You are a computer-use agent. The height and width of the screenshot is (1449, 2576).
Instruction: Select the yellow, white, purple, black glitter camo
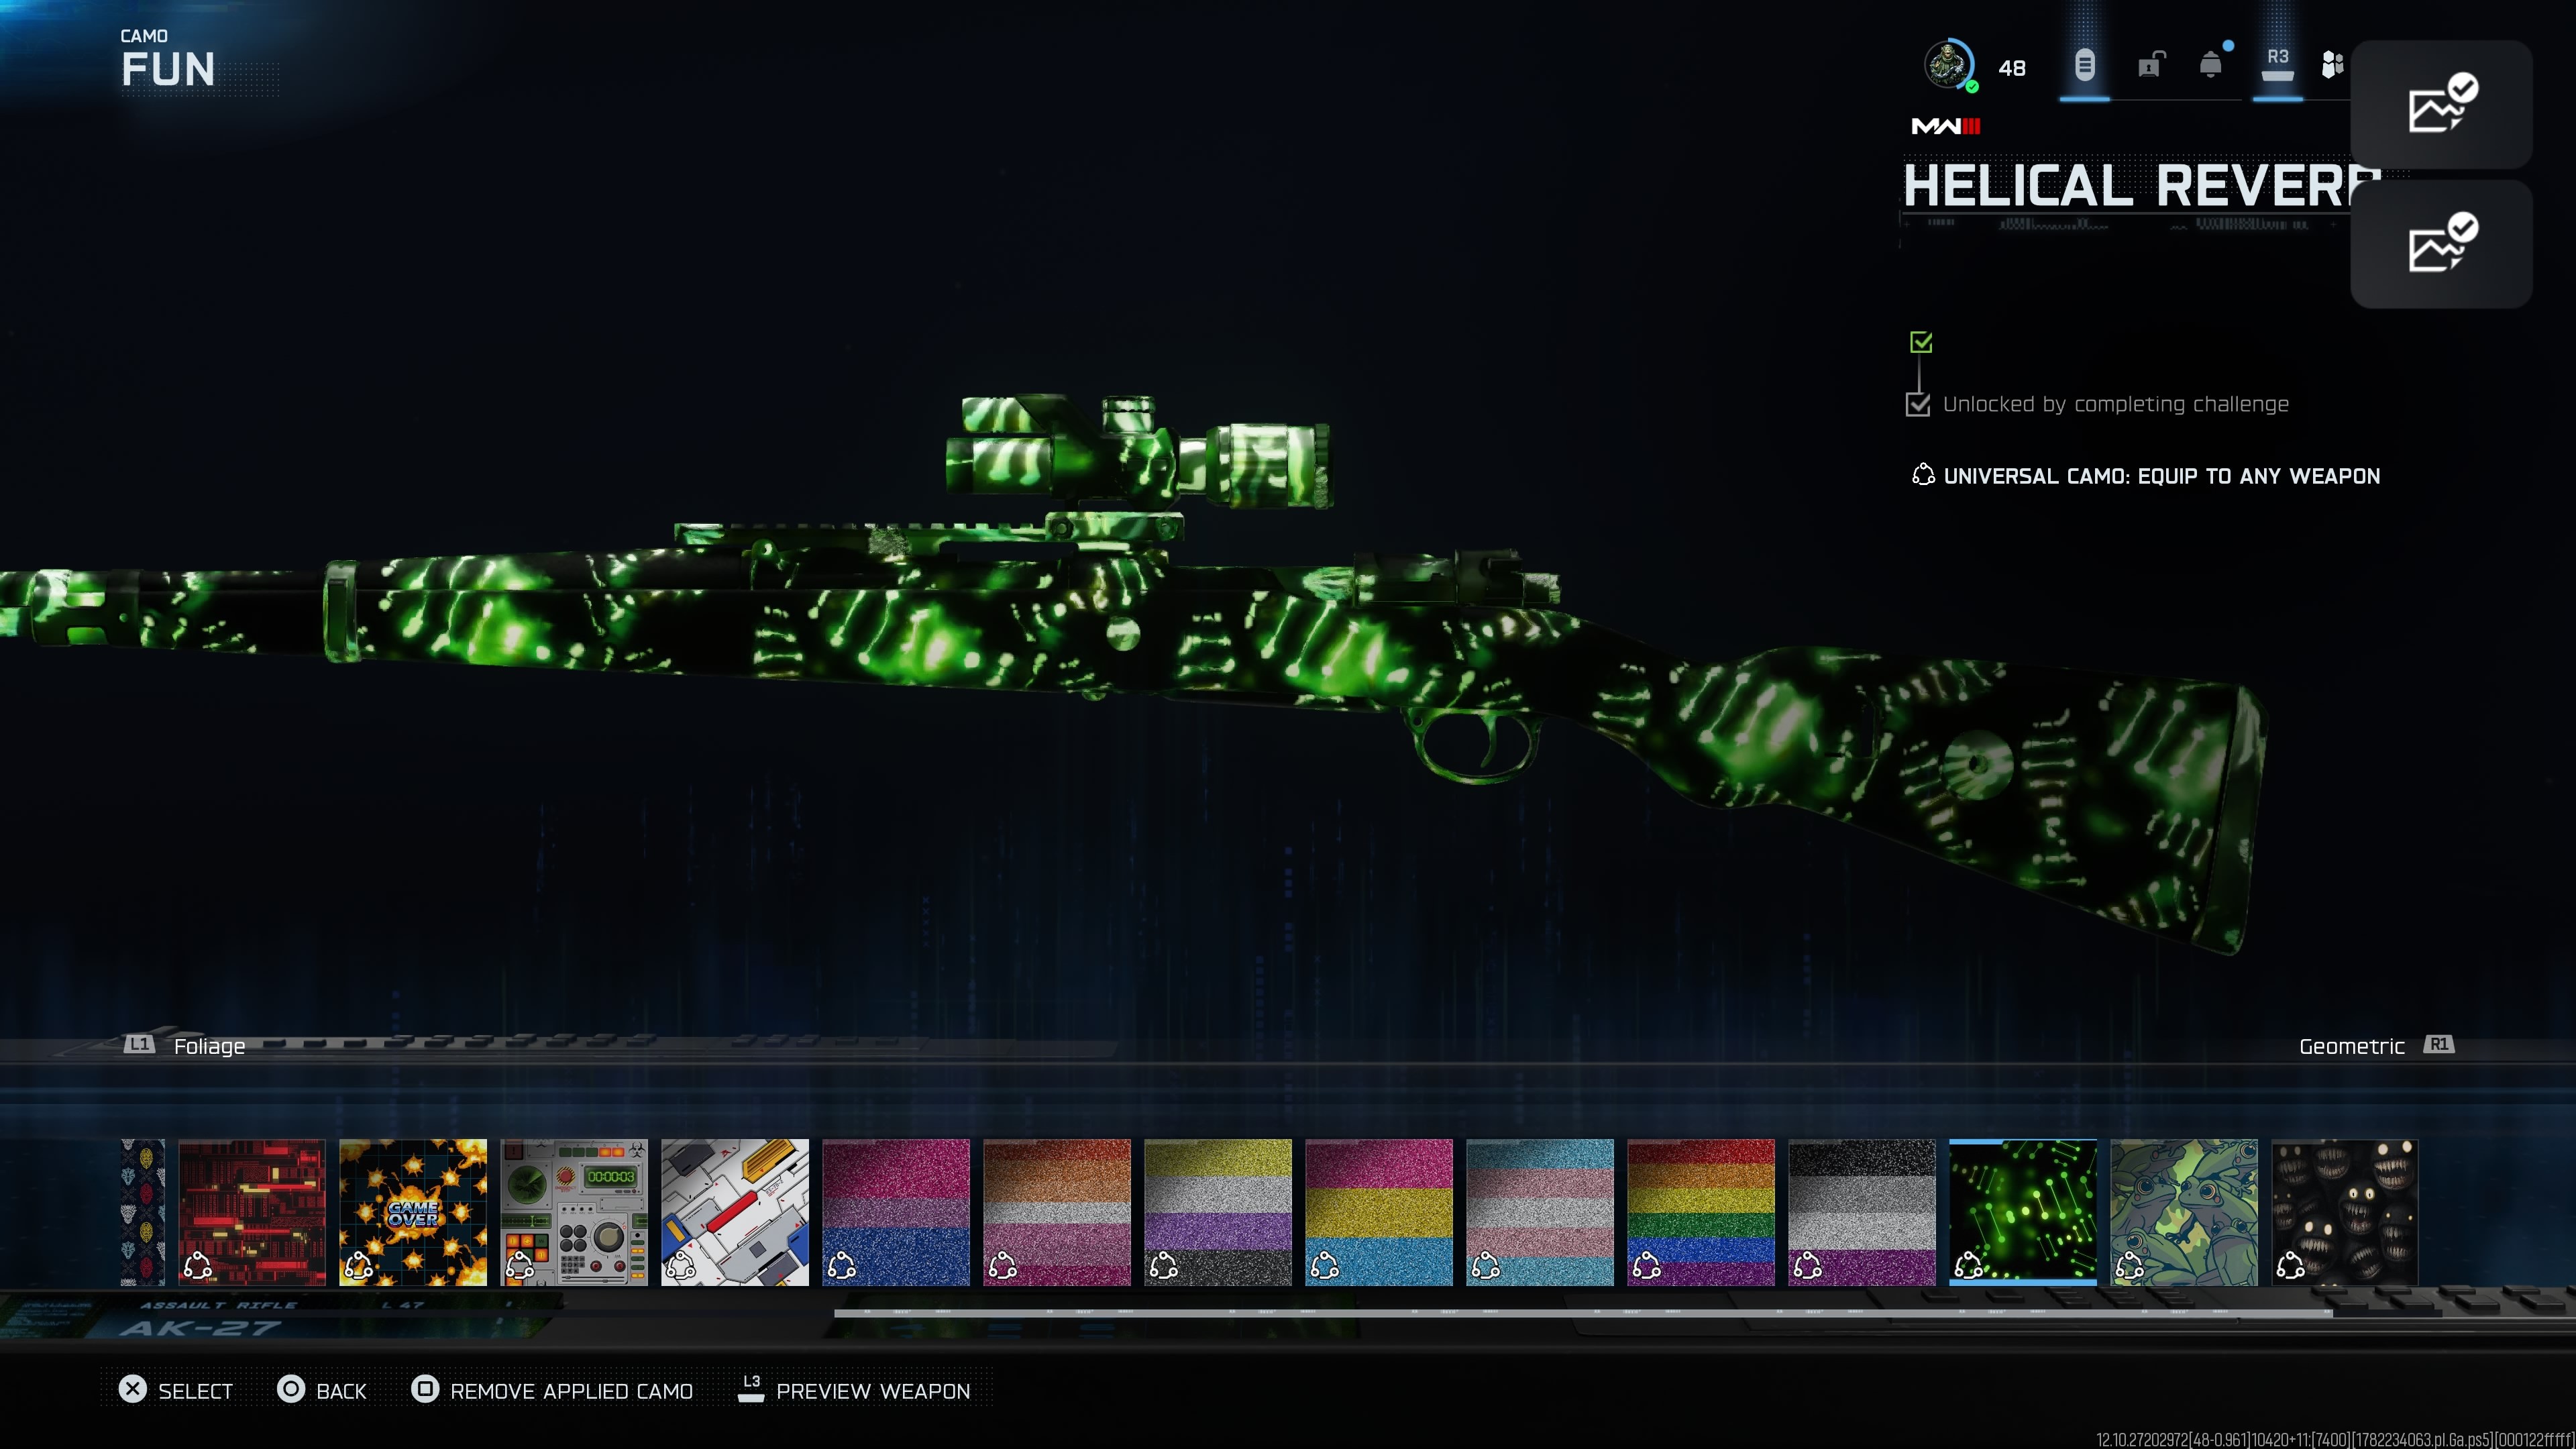coord(1218,1212)
